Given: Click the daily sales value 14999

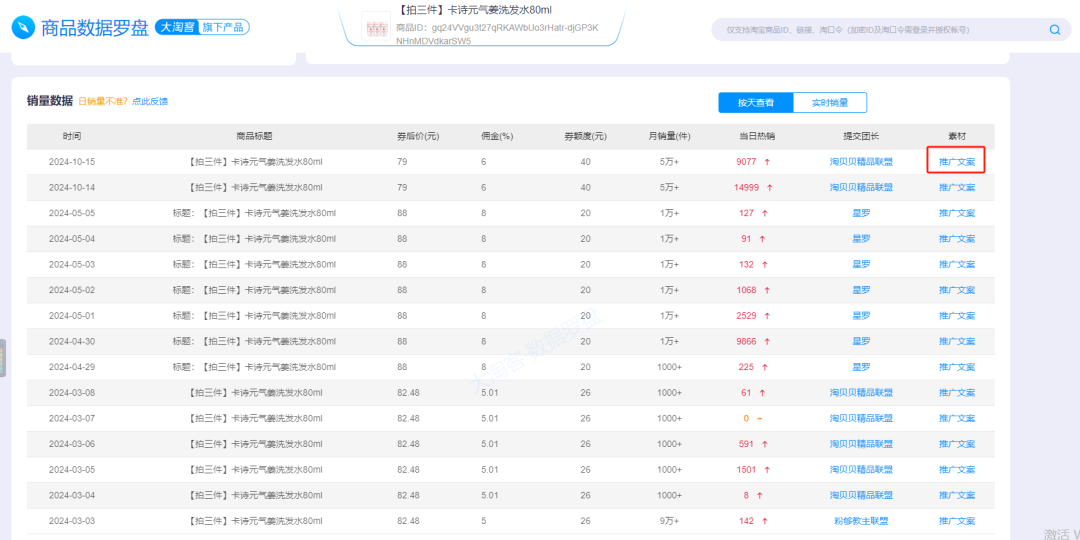Looking at the screenshot, I should [747, 187].
